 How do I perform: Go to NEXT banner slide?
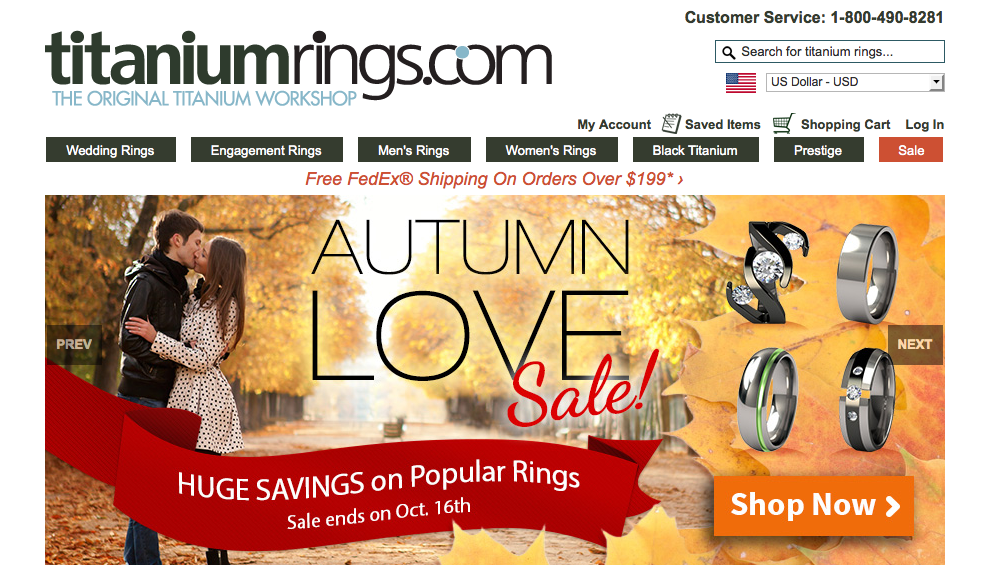(915, 345)
